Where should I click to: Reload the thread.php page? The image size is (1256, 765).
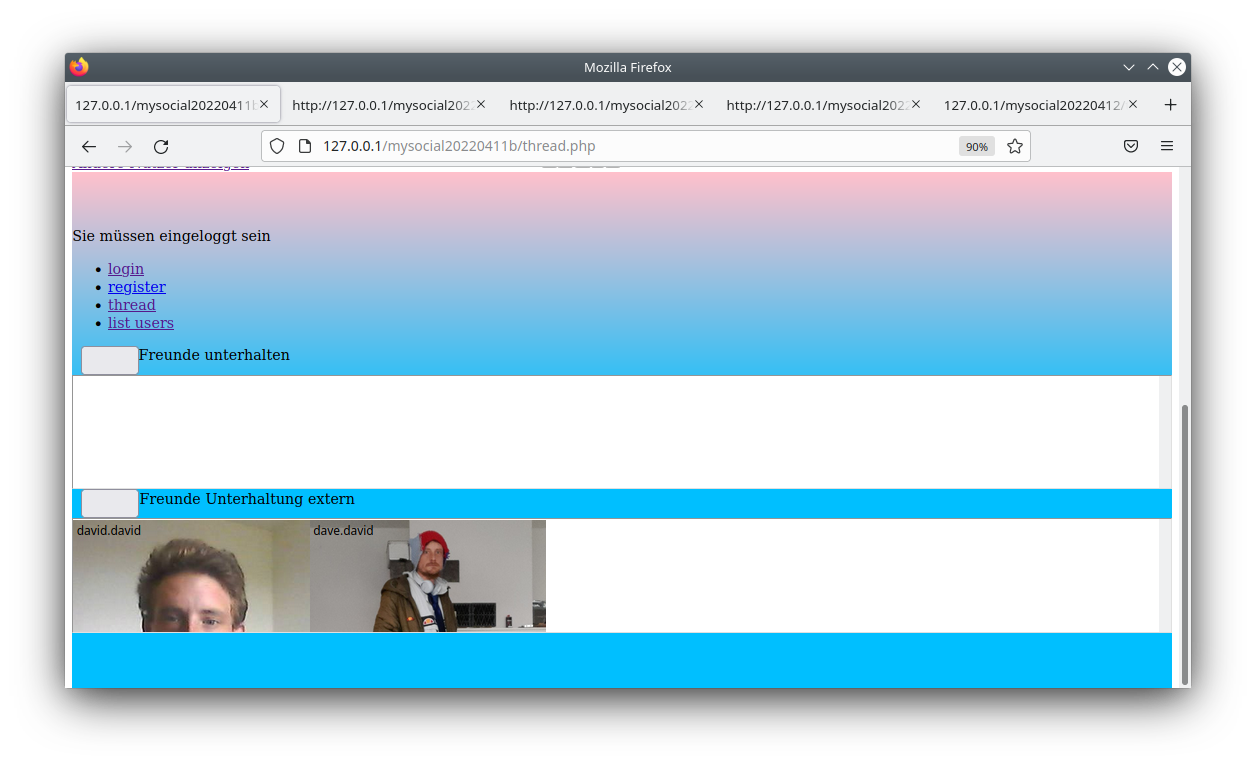point(160,146)
